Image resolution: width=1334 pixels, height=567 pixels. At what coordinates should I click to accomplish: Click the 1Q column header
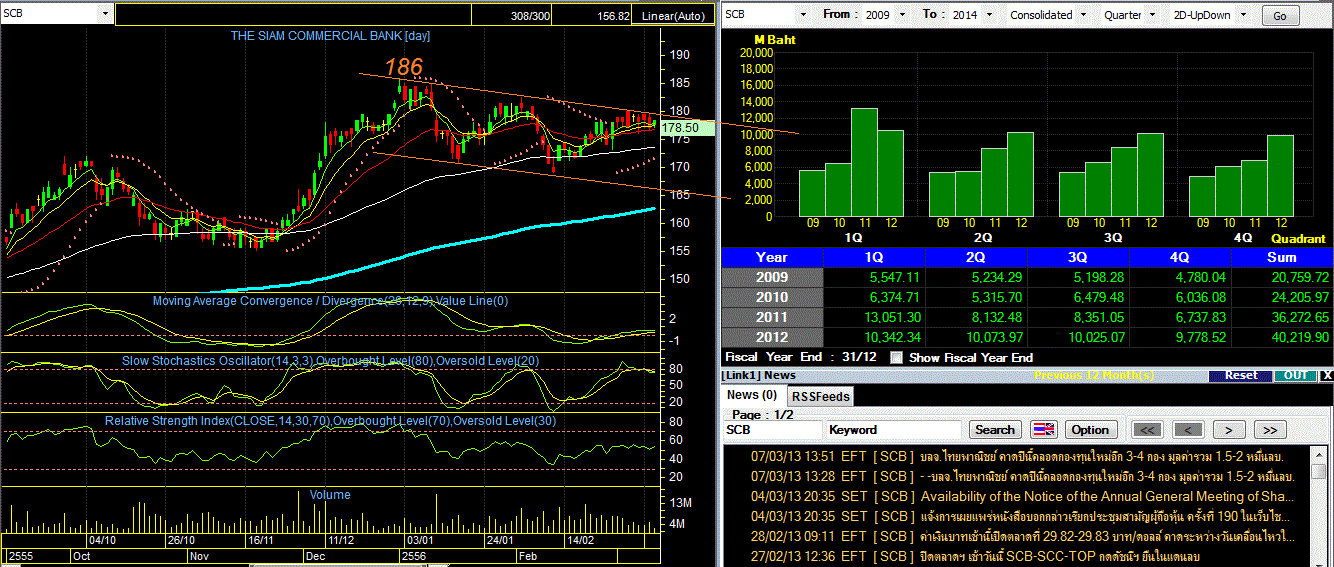click(x=874, y=257)
